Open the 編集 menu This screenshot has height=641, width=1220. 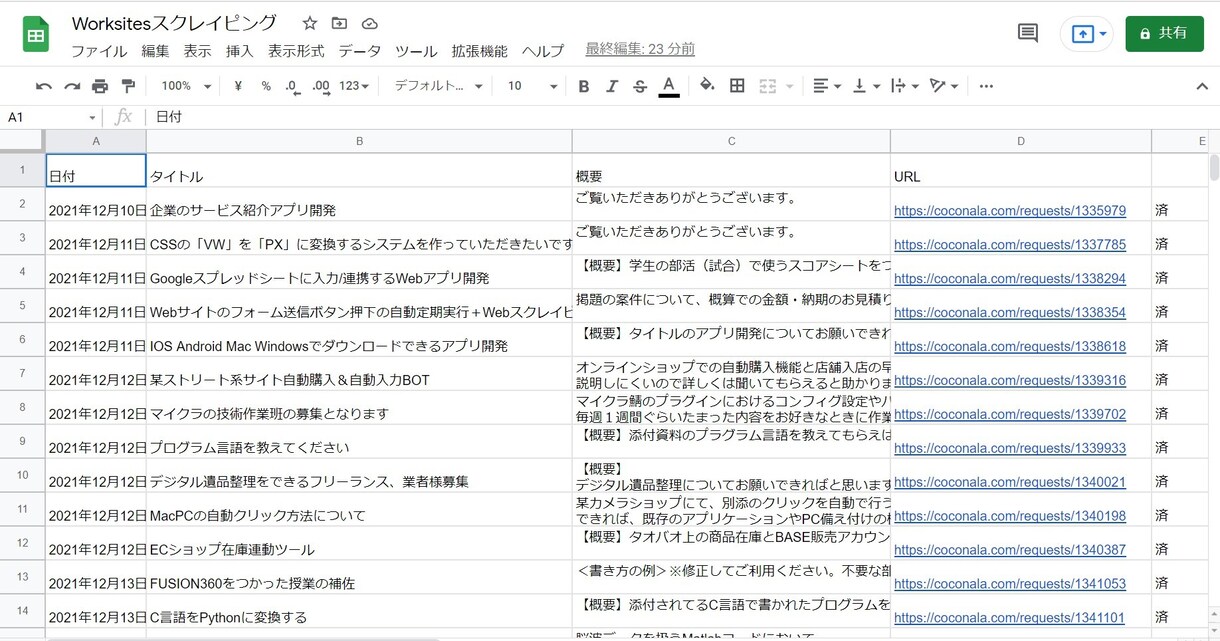155,51
